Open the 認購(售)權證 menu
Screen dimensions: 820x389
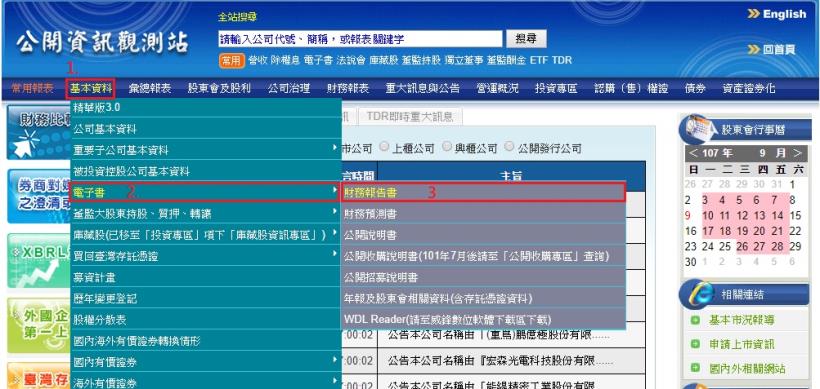[x=631, y=89]
